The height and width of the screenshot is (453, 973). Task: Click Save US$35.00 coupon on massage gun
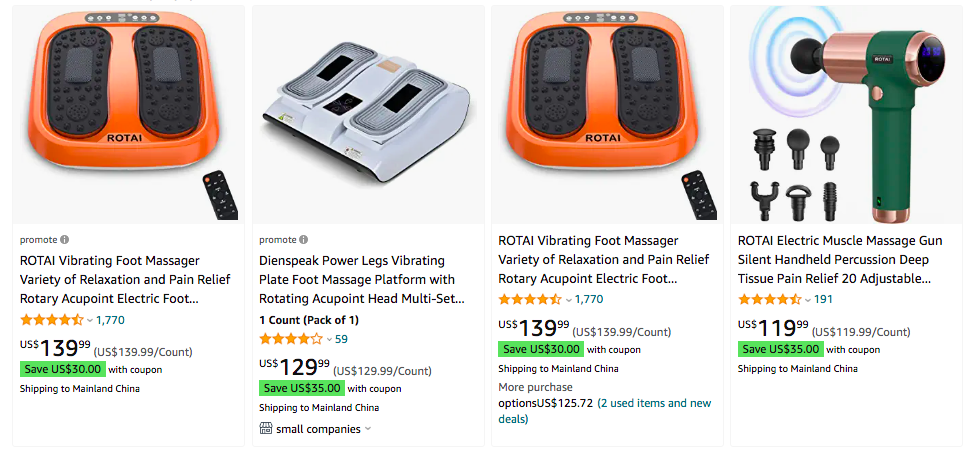pyautogui.click(x=780, y=349)
